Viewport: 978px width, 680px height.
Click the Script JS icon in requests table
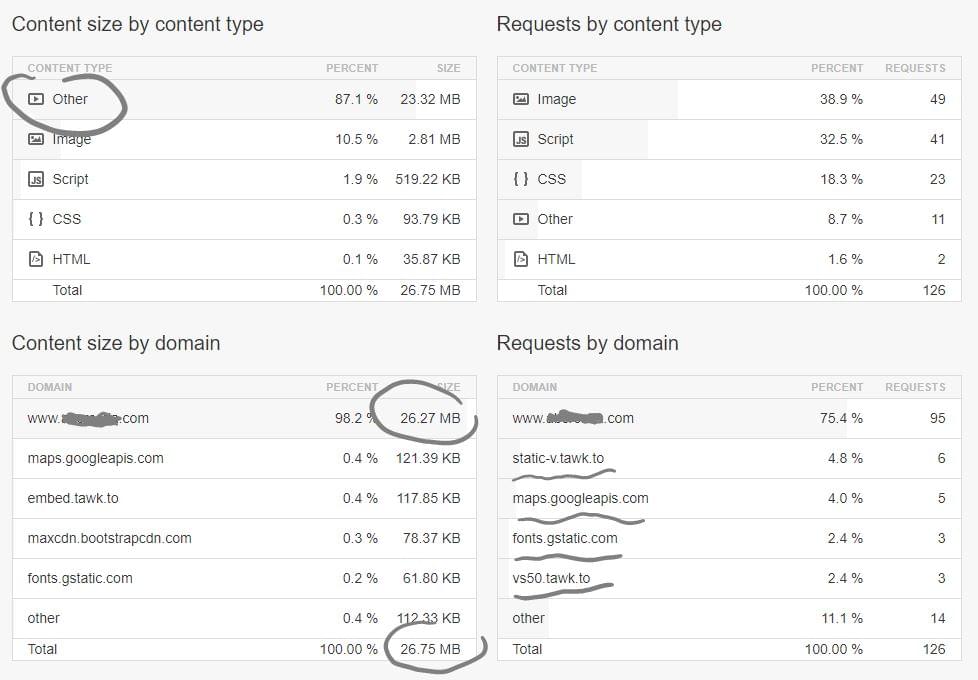point(521,139)
